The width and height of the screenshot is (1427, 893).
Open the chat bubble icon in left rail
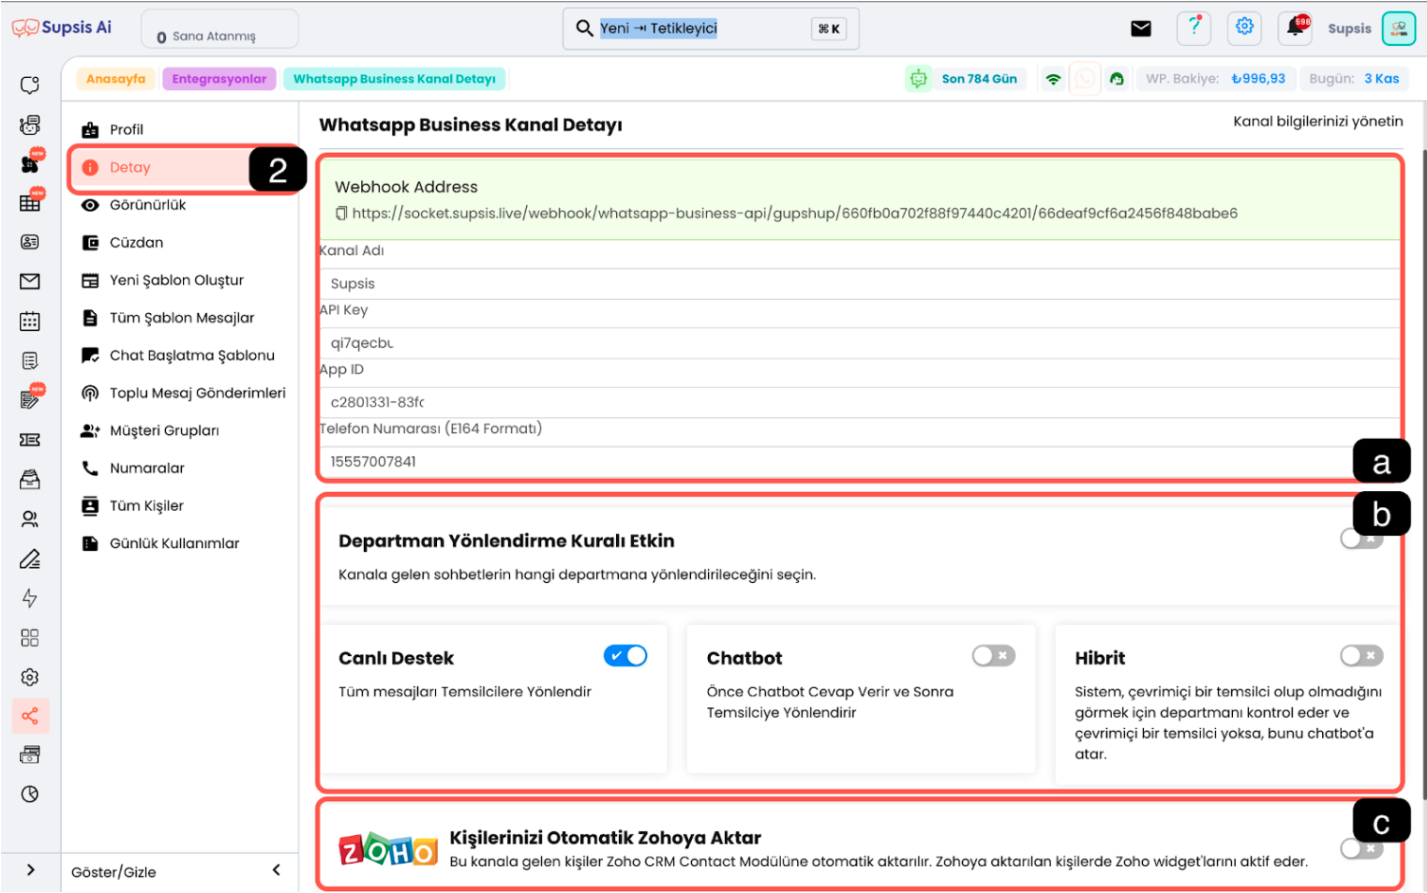click(30, 85)
